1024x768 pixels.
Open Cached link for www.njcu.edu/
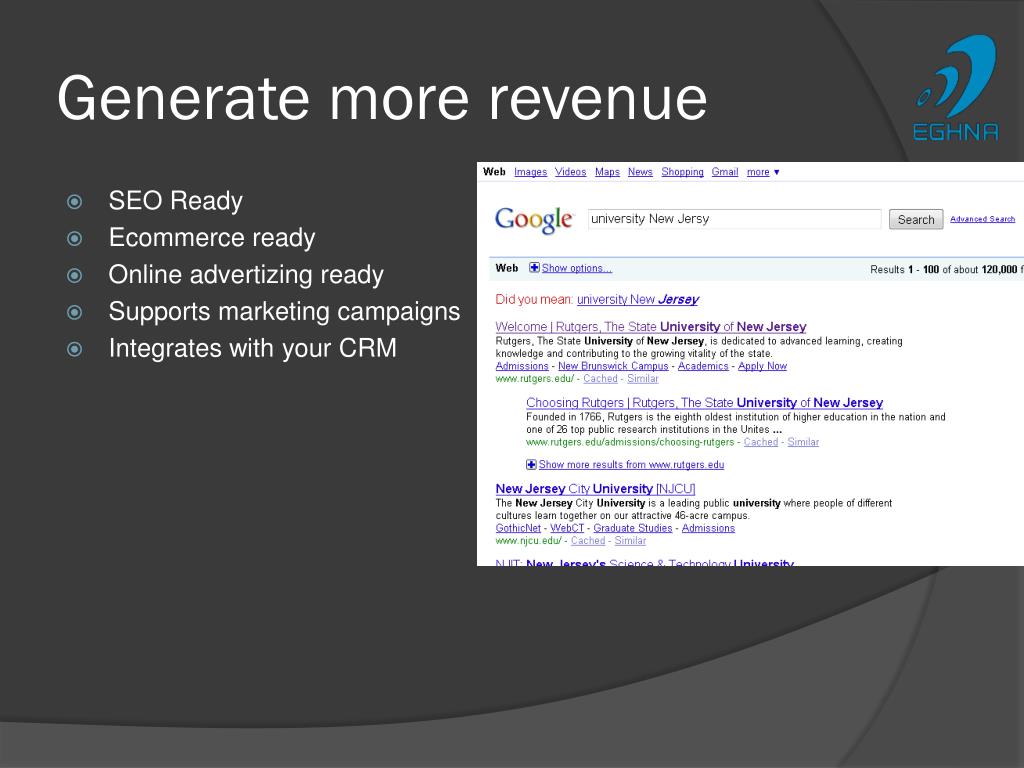click(x=588, y=541)
